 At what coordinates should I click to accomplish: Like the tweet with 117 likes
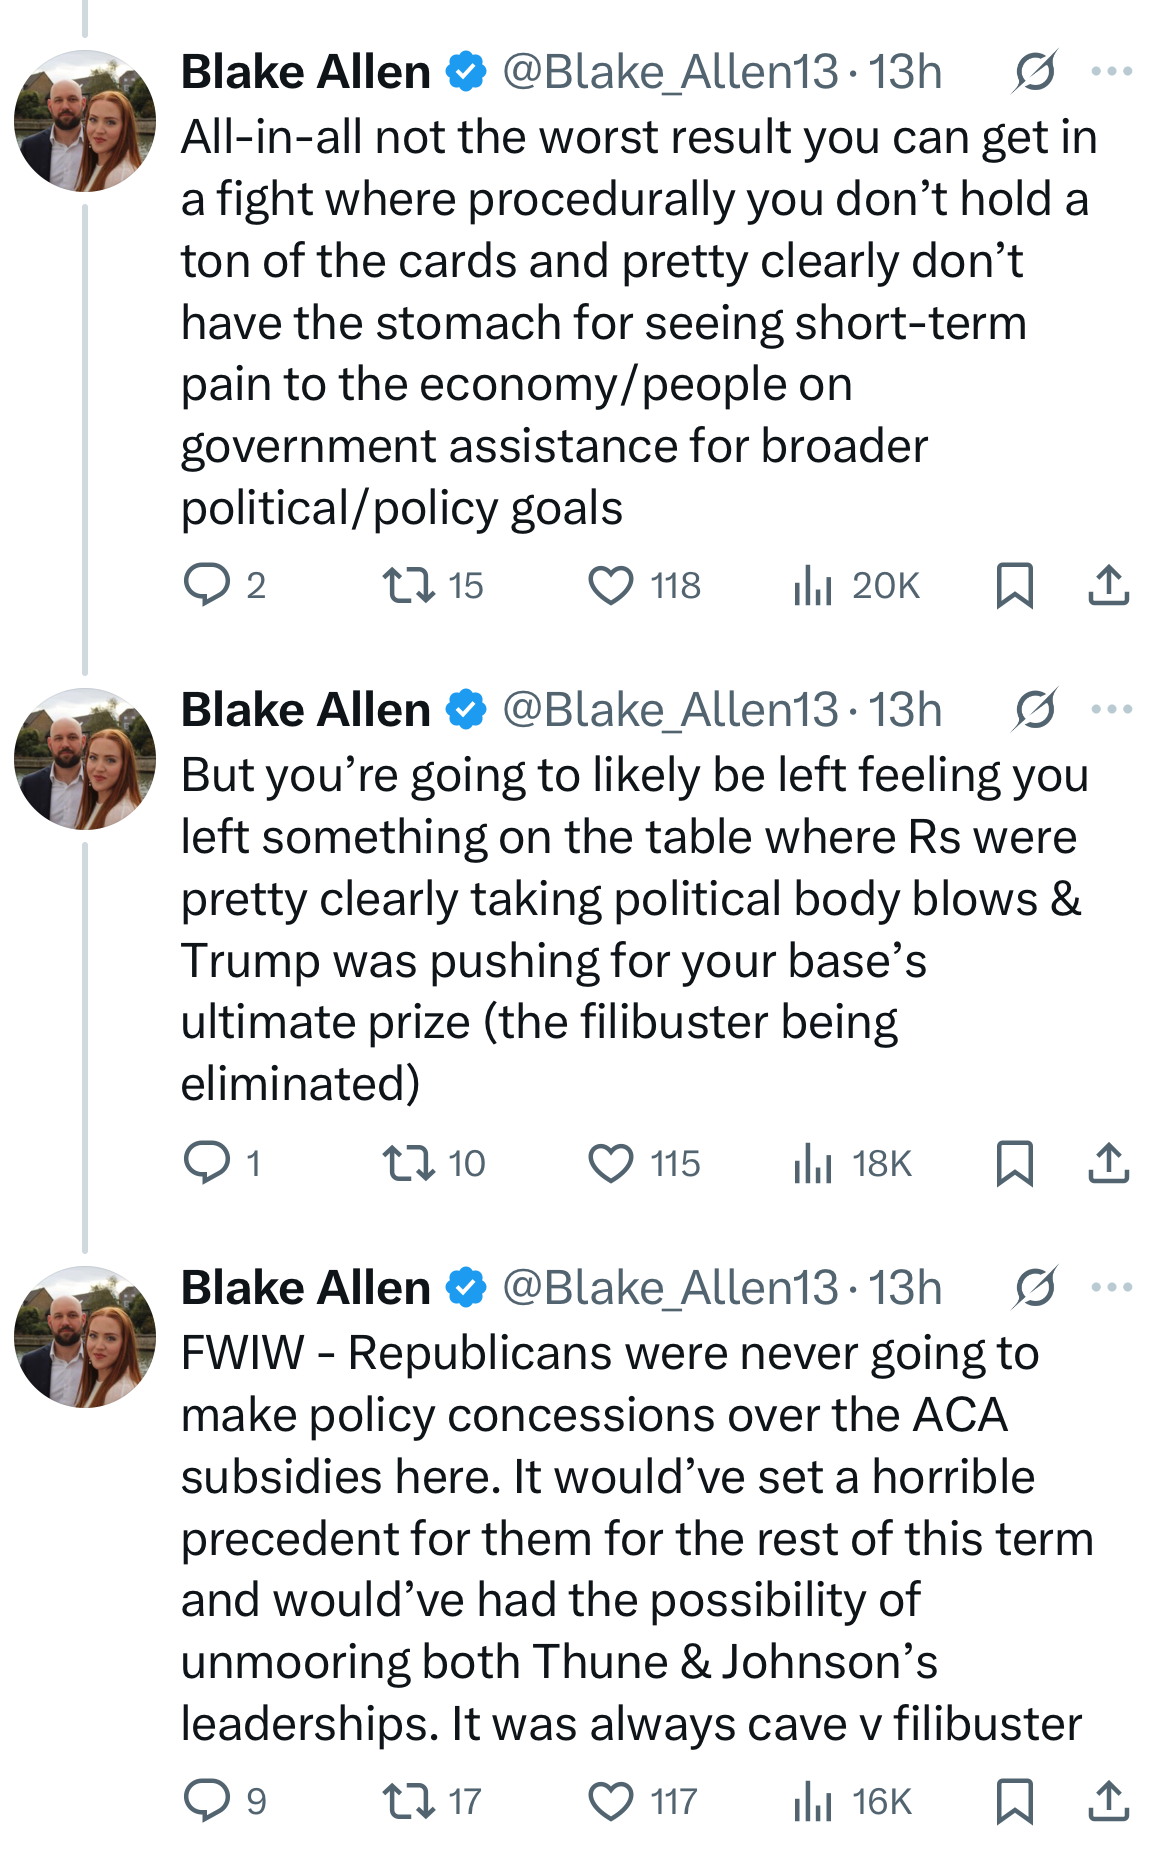coord(610,1801)
